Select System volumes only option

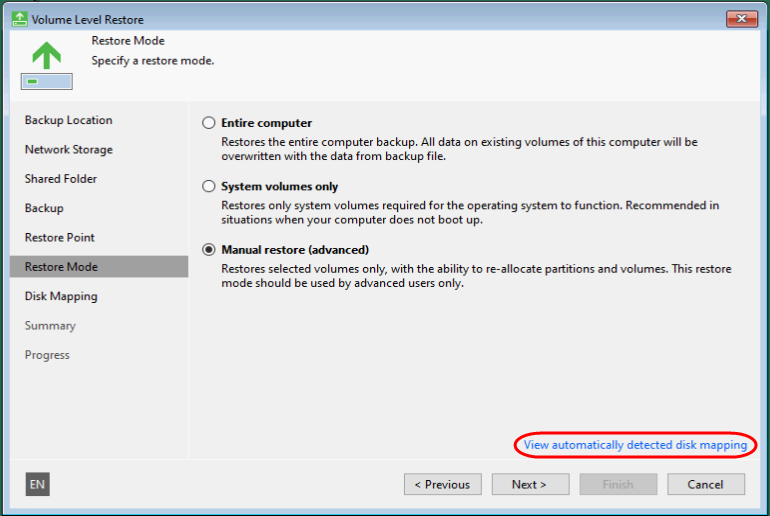[x=209, y=186]
